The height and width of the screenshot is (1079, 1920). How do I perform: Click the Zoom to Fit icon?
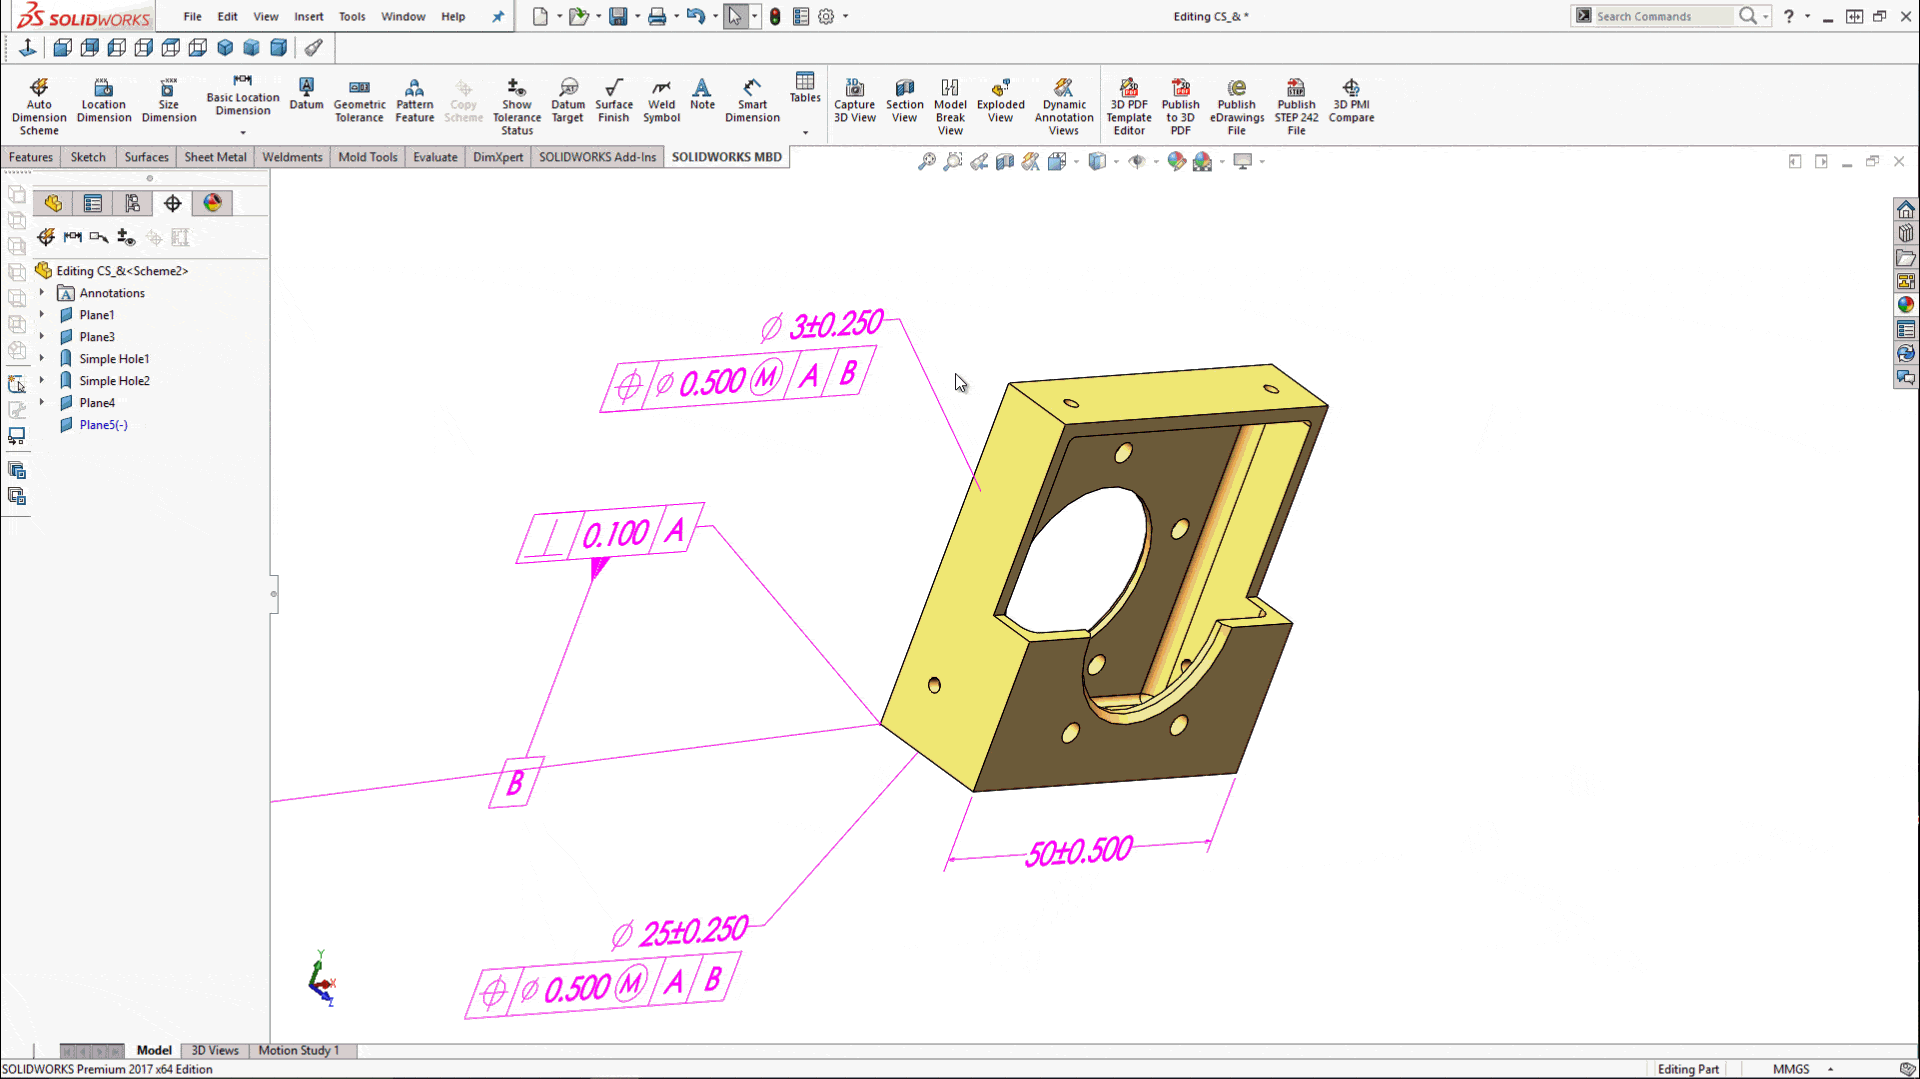927,161
